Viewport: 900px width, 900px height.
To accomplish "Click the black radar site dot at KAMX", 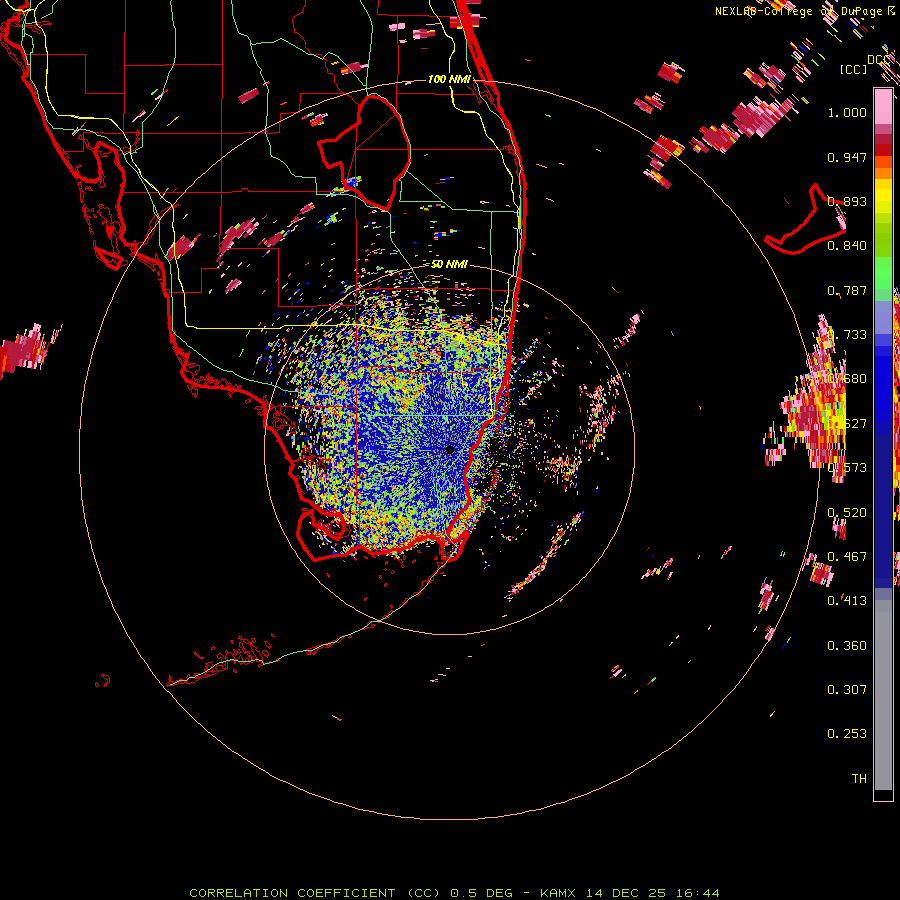I will 450,450.
